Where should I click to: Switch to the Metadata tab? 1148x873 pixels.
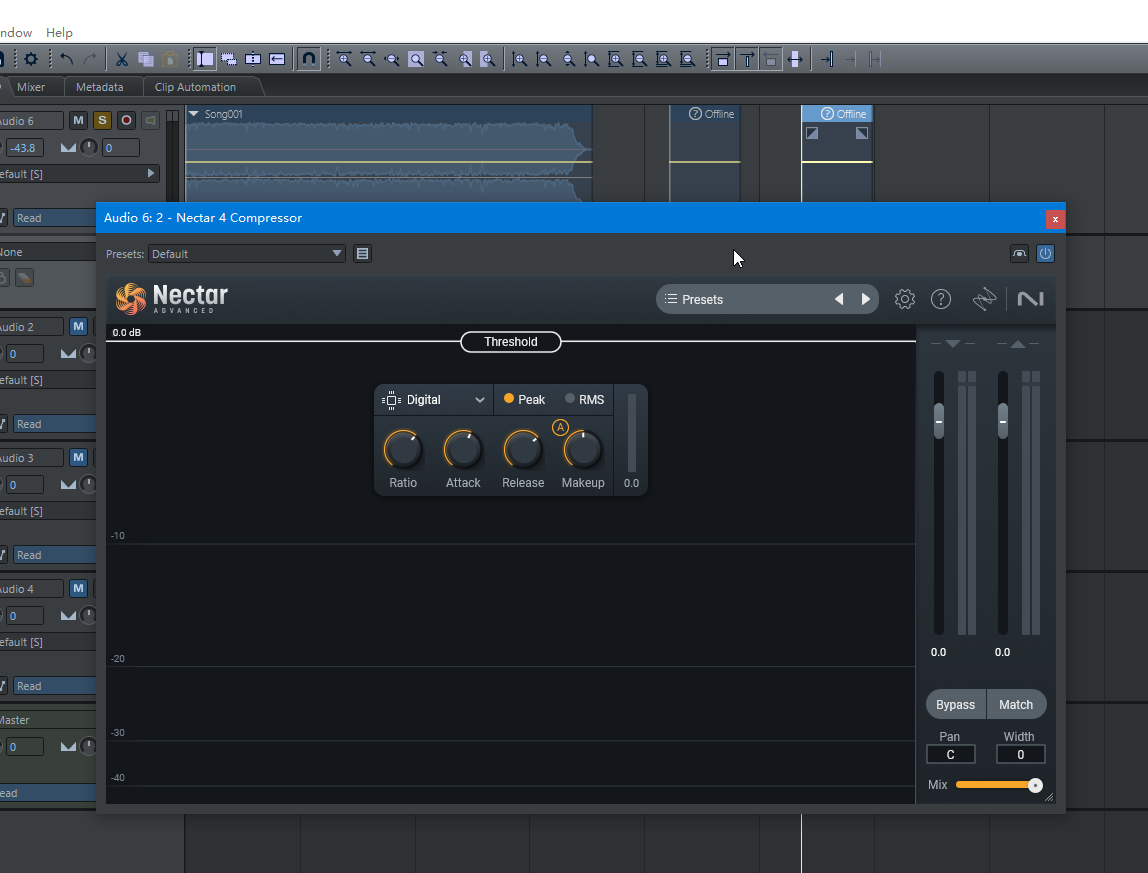click(x=100, y=87)
